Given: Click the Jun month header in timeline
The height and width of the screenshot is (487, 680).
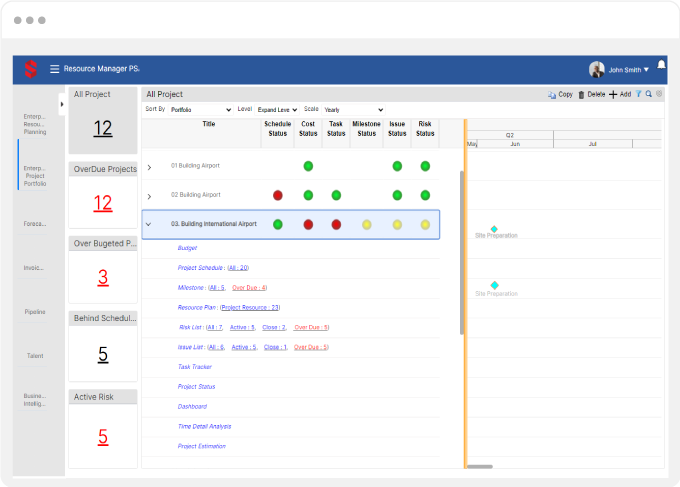Looking at the screenshot, I should pos(515,144).
